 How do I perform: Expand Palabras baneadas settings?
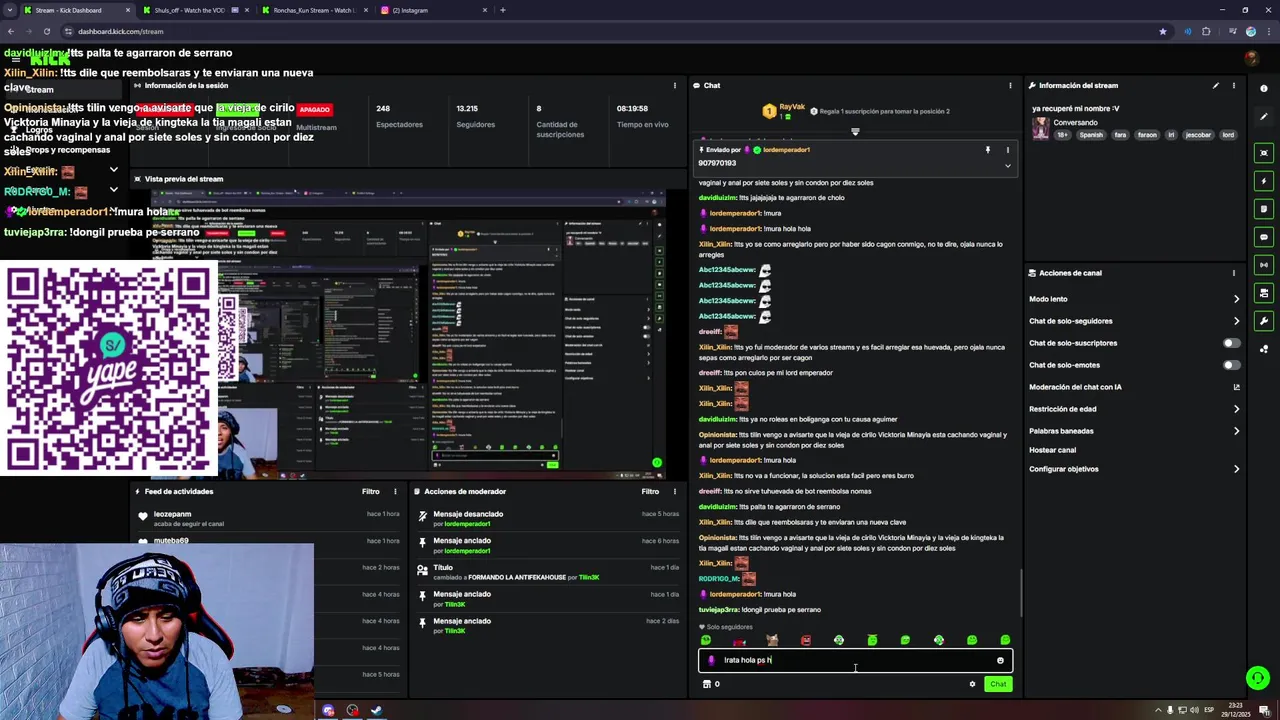click(x=1236, y=431)
